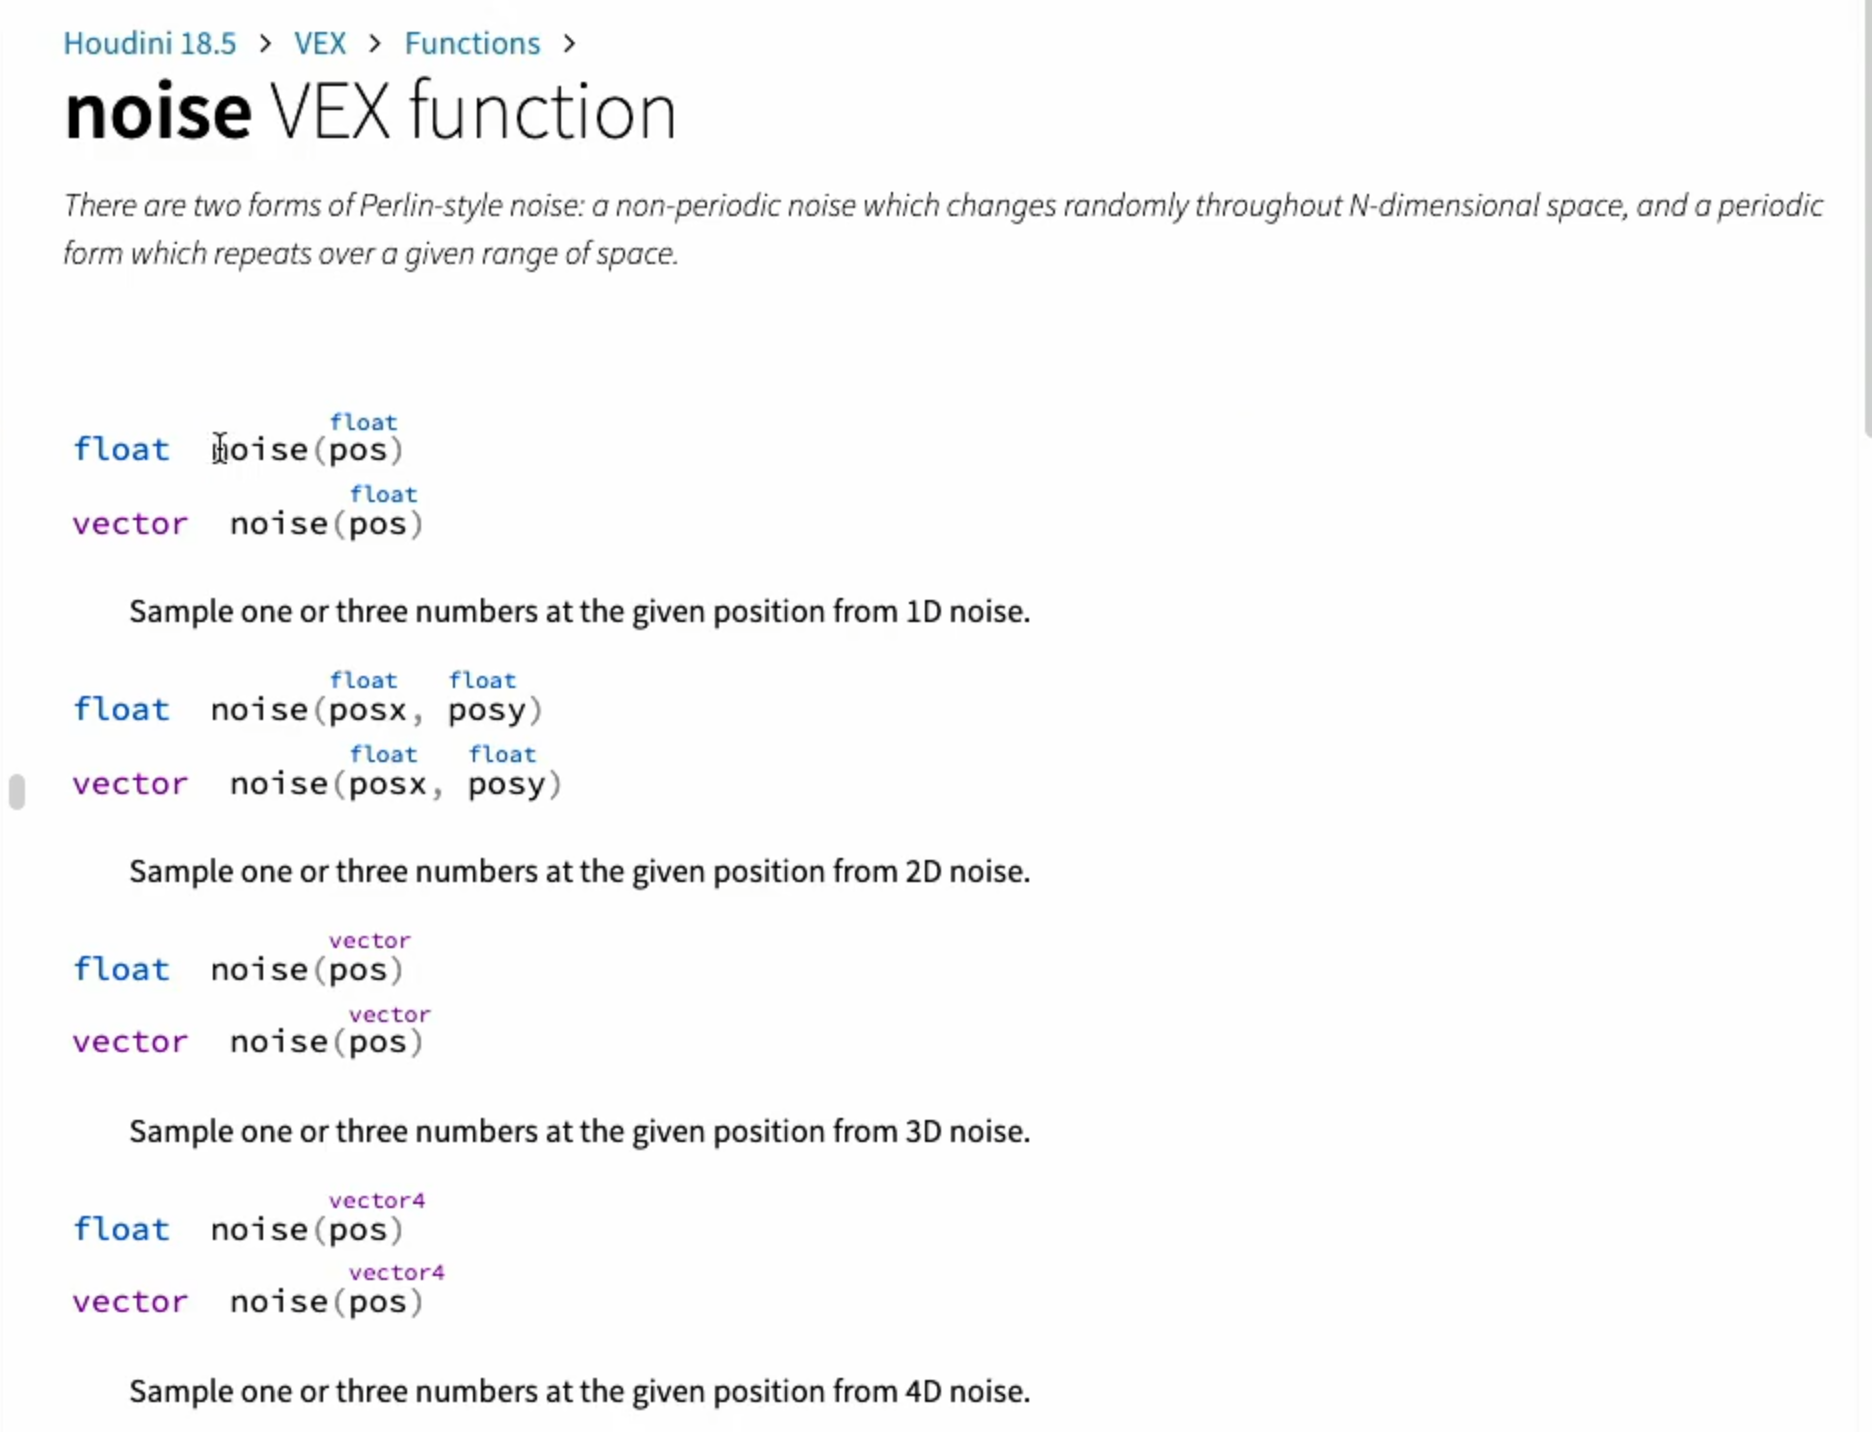This screenshot has height=1432, width=1872.
Task: Click the chevron following the Functions breadcrumb
Action: pos(569,43)
